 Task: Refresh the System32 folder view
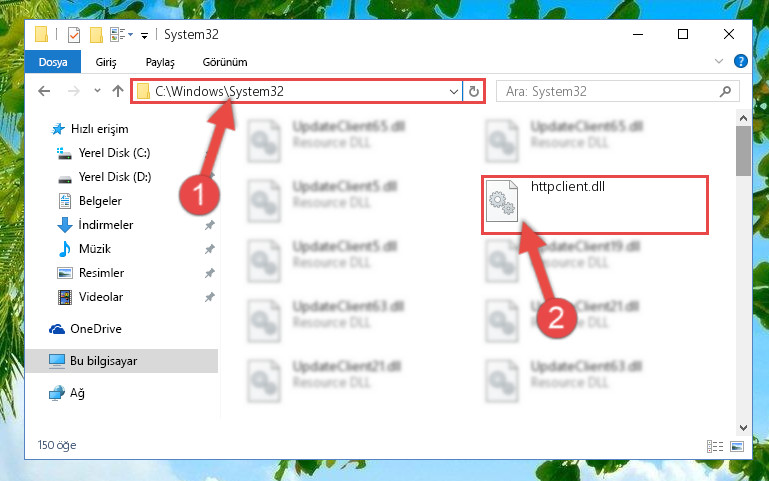coord(473,92)
